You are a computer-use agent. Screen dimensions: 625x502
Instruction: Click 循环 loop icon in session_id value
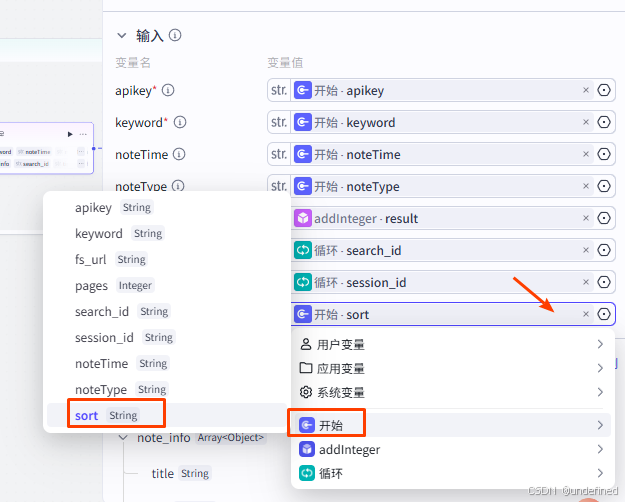coord(303,282)
